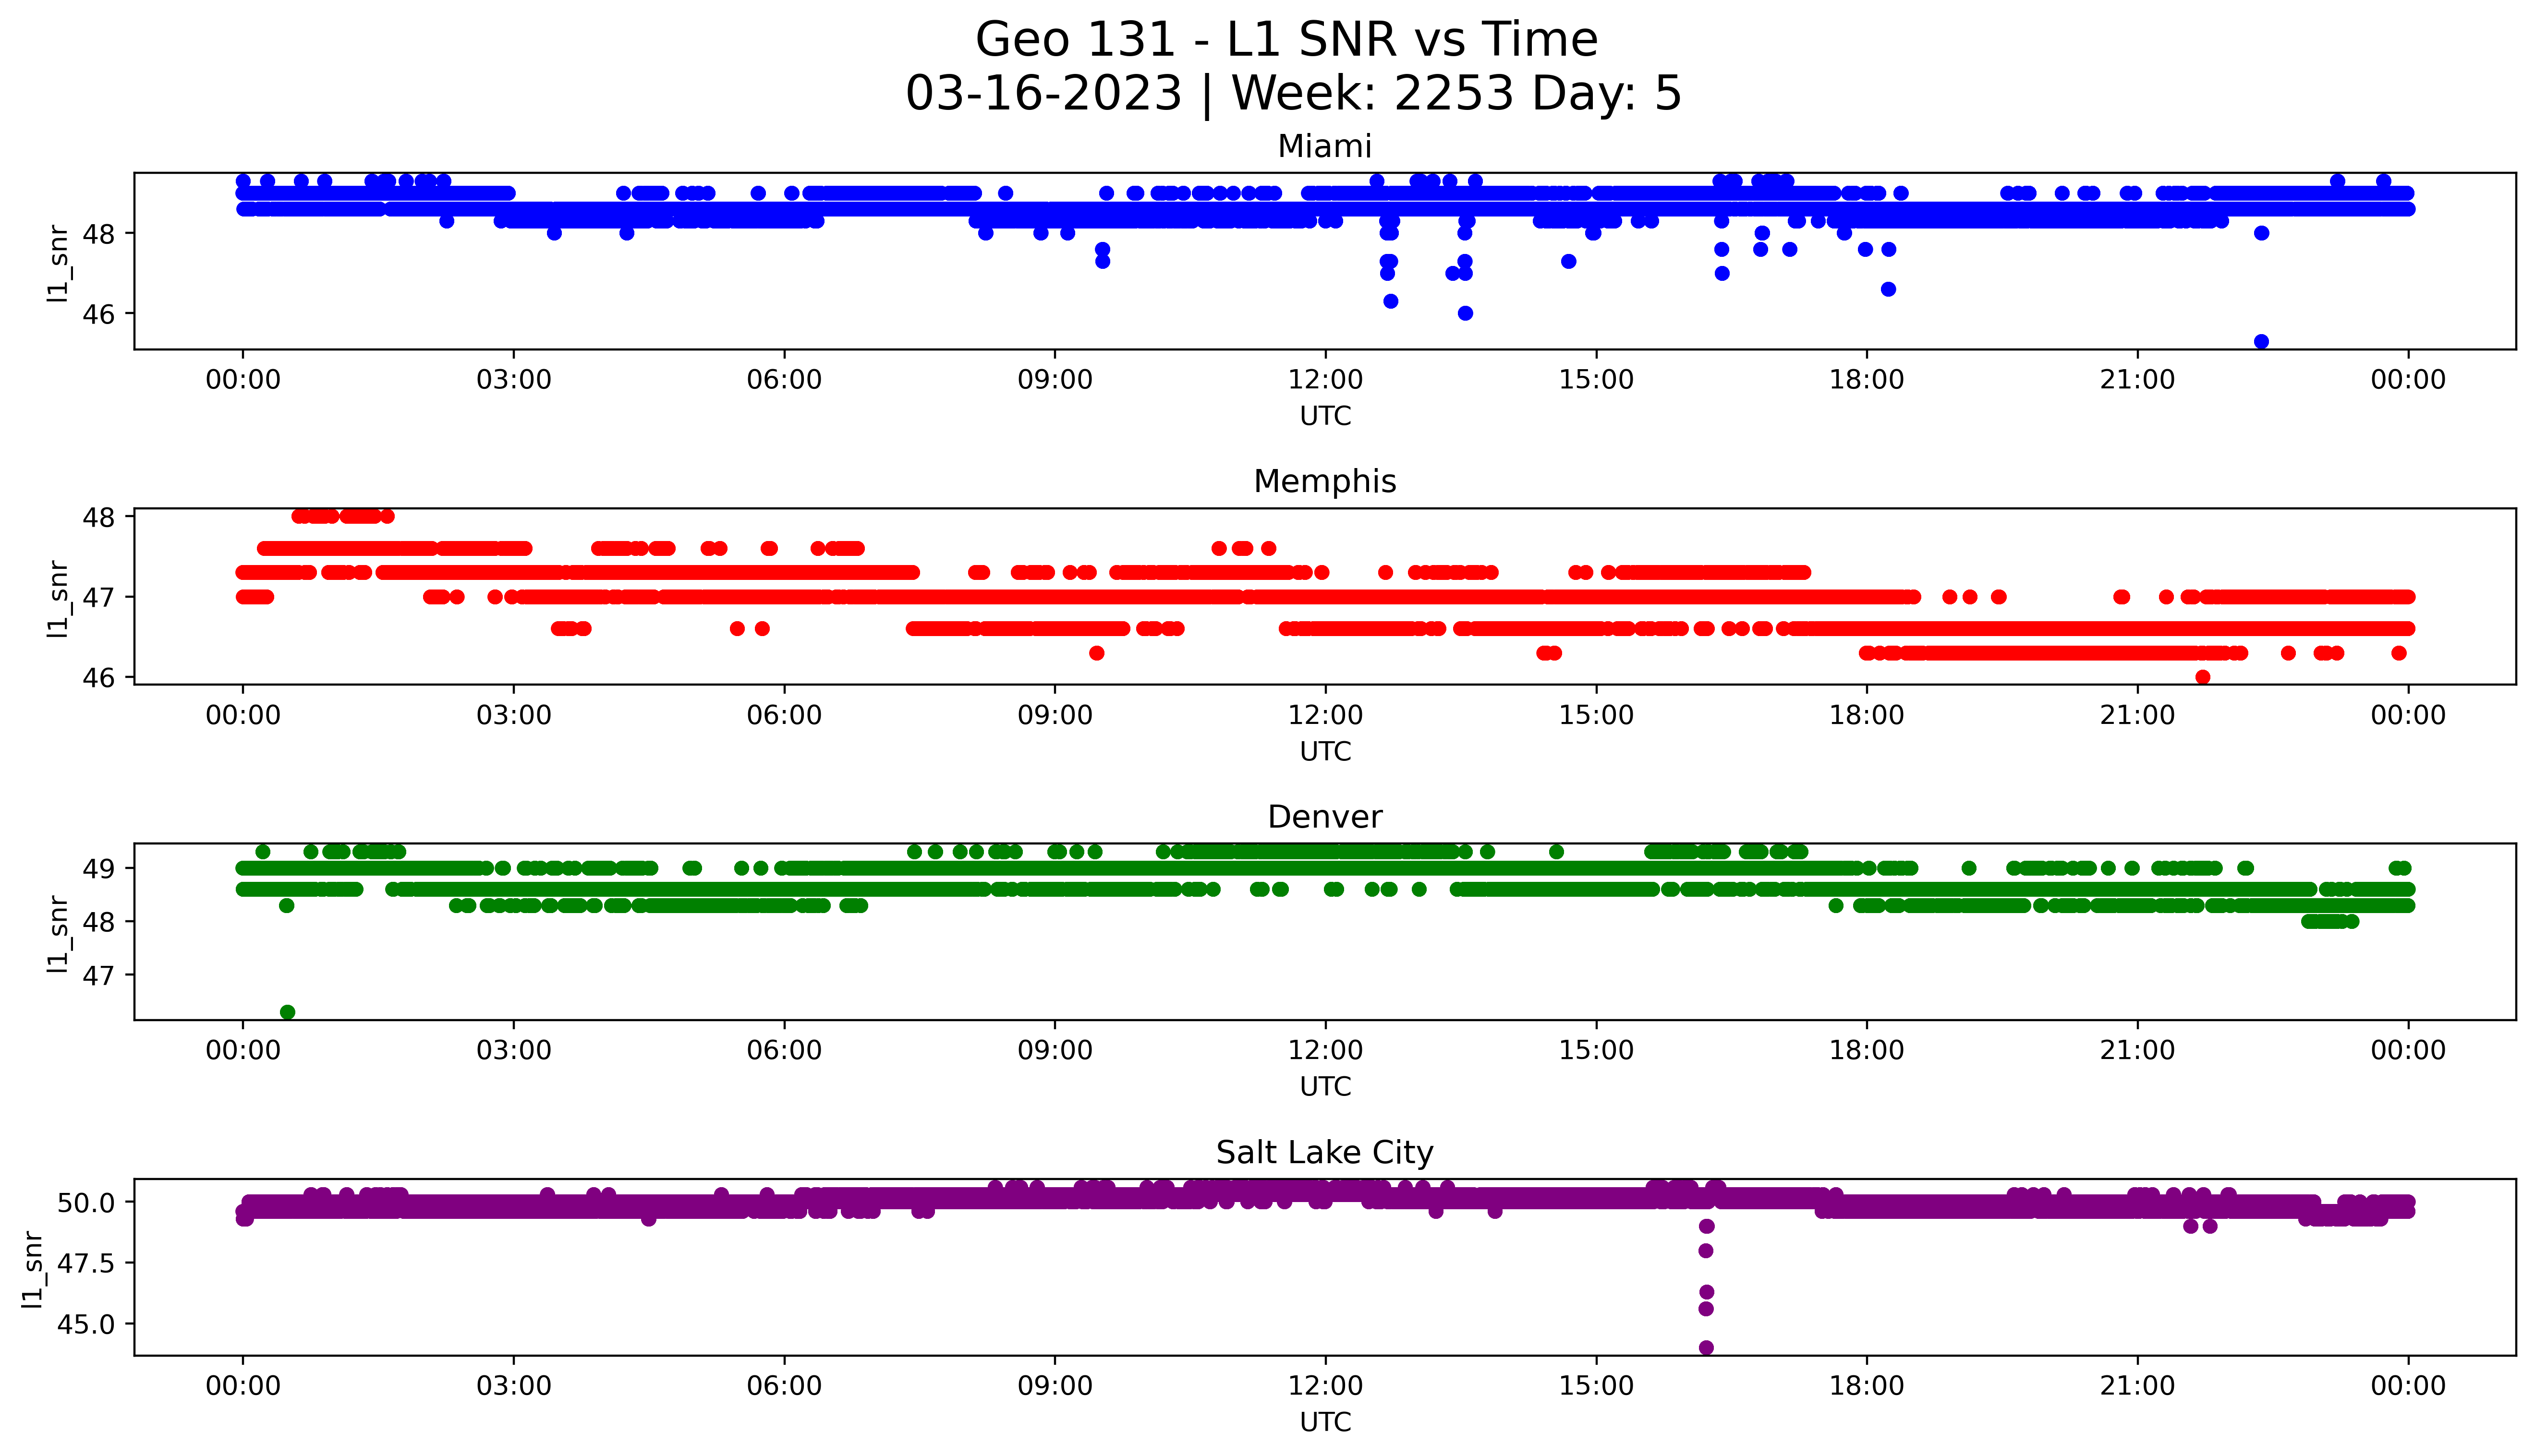
Task: Click red Memphis point at 46 after 21:00
Action: click(x=2202, y=677)
